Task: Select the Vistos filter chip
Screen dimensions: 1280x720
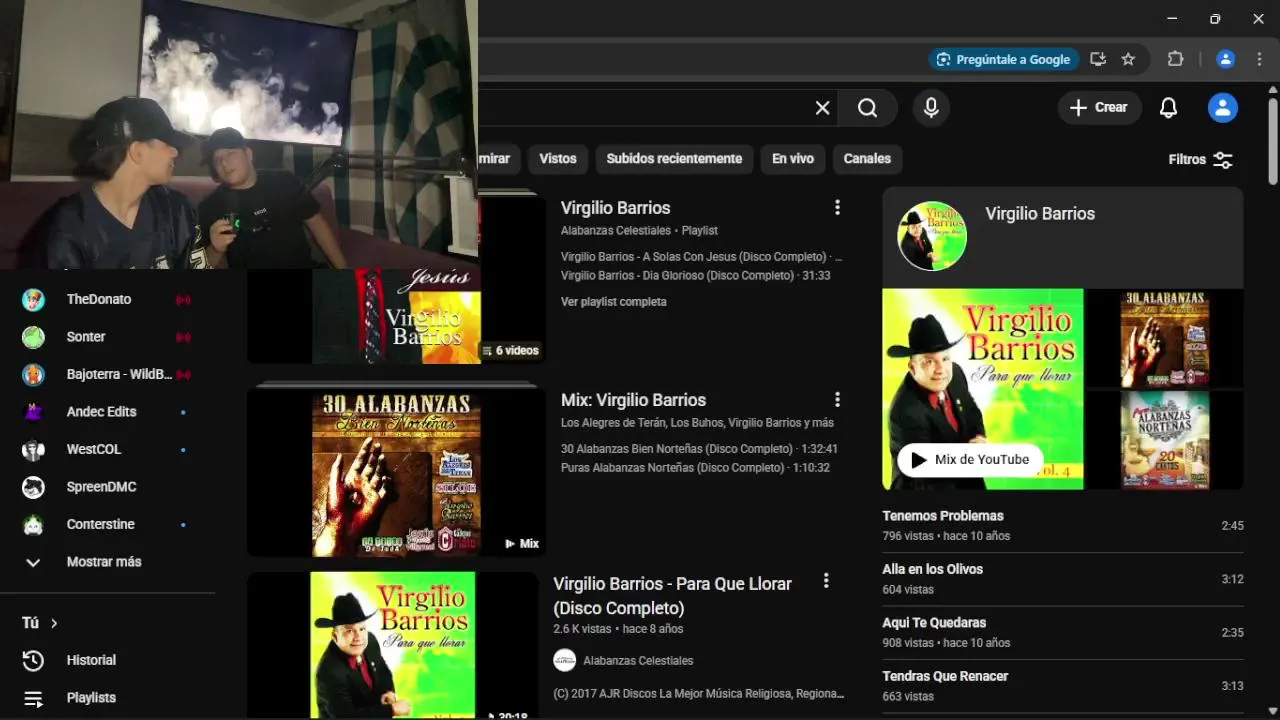Action: 558,158
